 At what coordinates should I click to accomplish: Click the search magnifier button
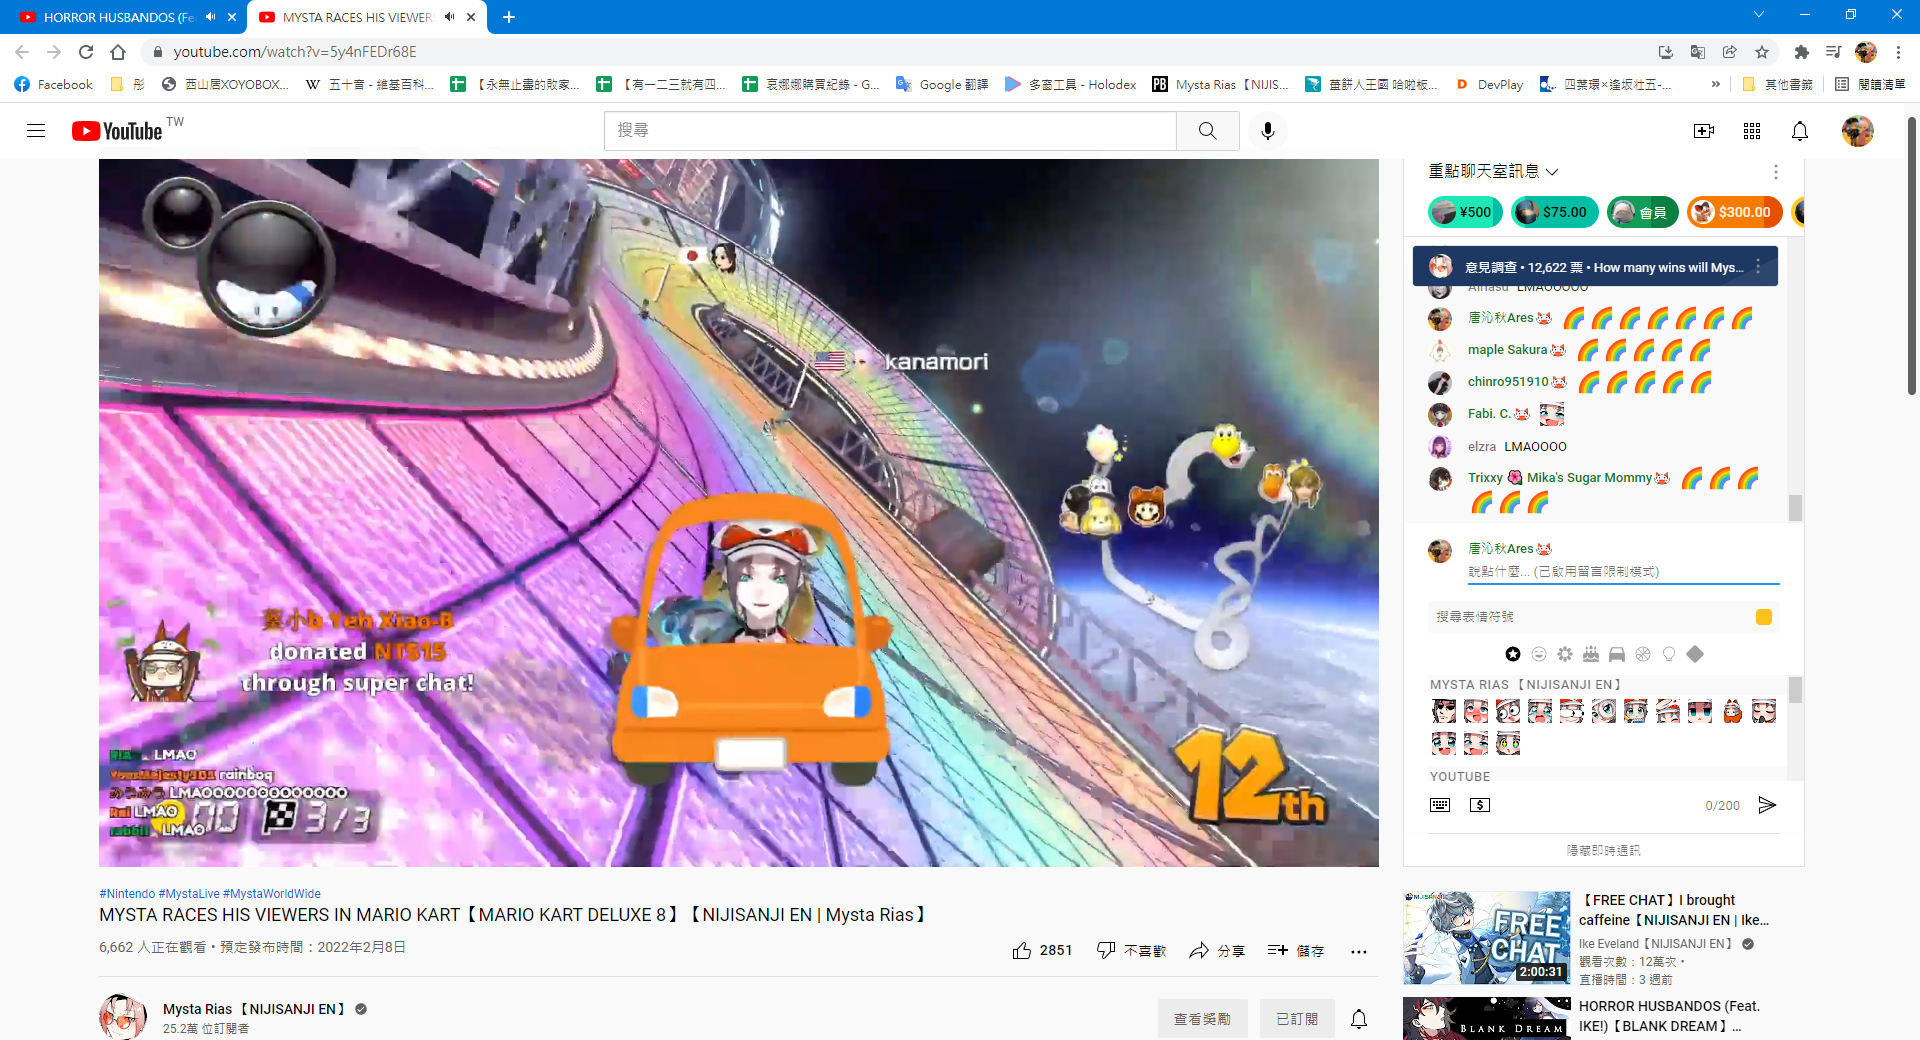[1208, 131]
